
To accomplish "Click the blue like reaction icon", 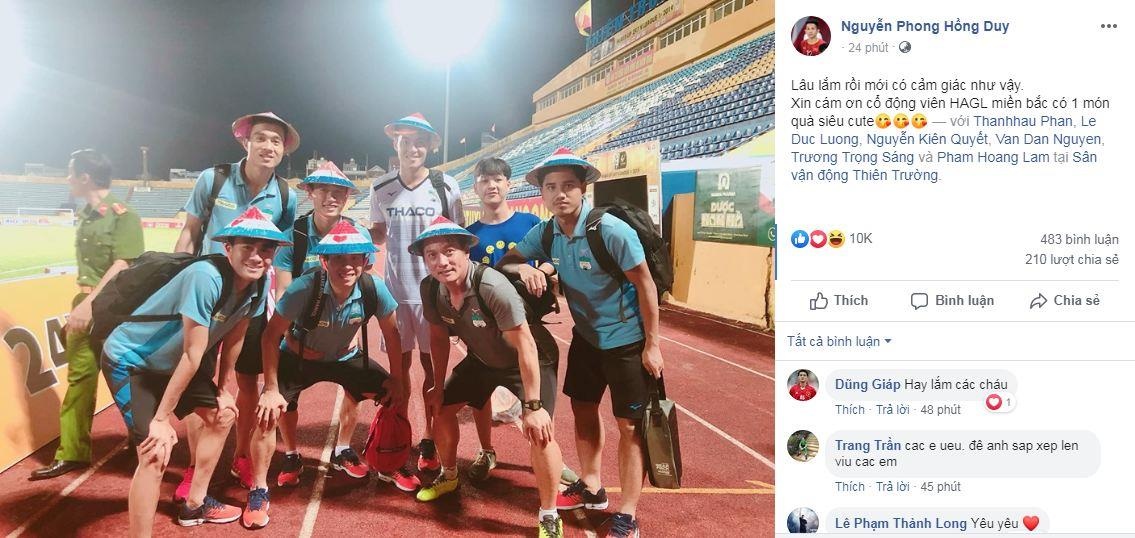I will pyautogui.click(x=800, y=239).
